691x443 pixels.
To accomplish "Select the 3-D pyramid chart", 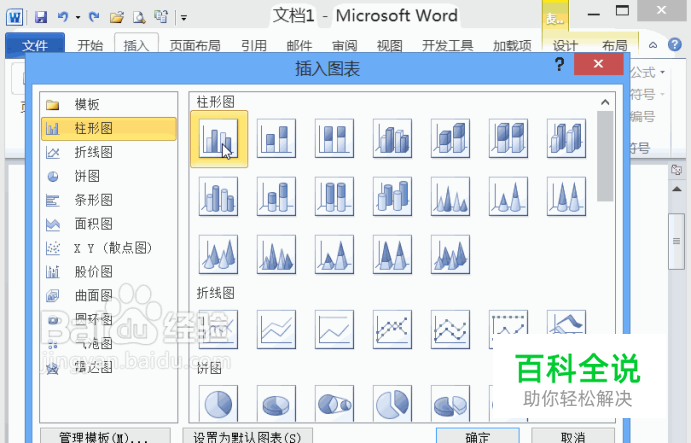I will [450, 254].
